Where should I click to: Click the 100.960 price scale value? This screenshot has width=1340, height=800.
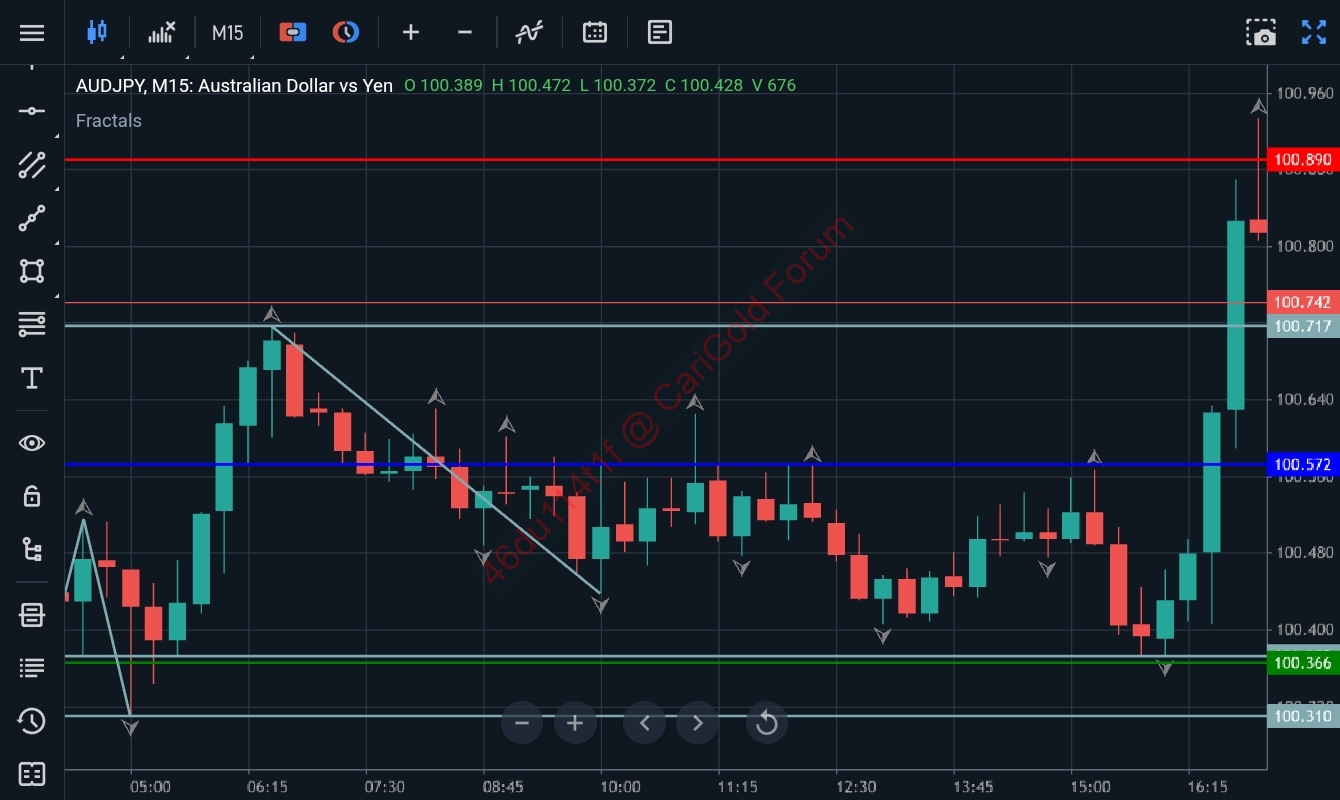coord(1305,93)
